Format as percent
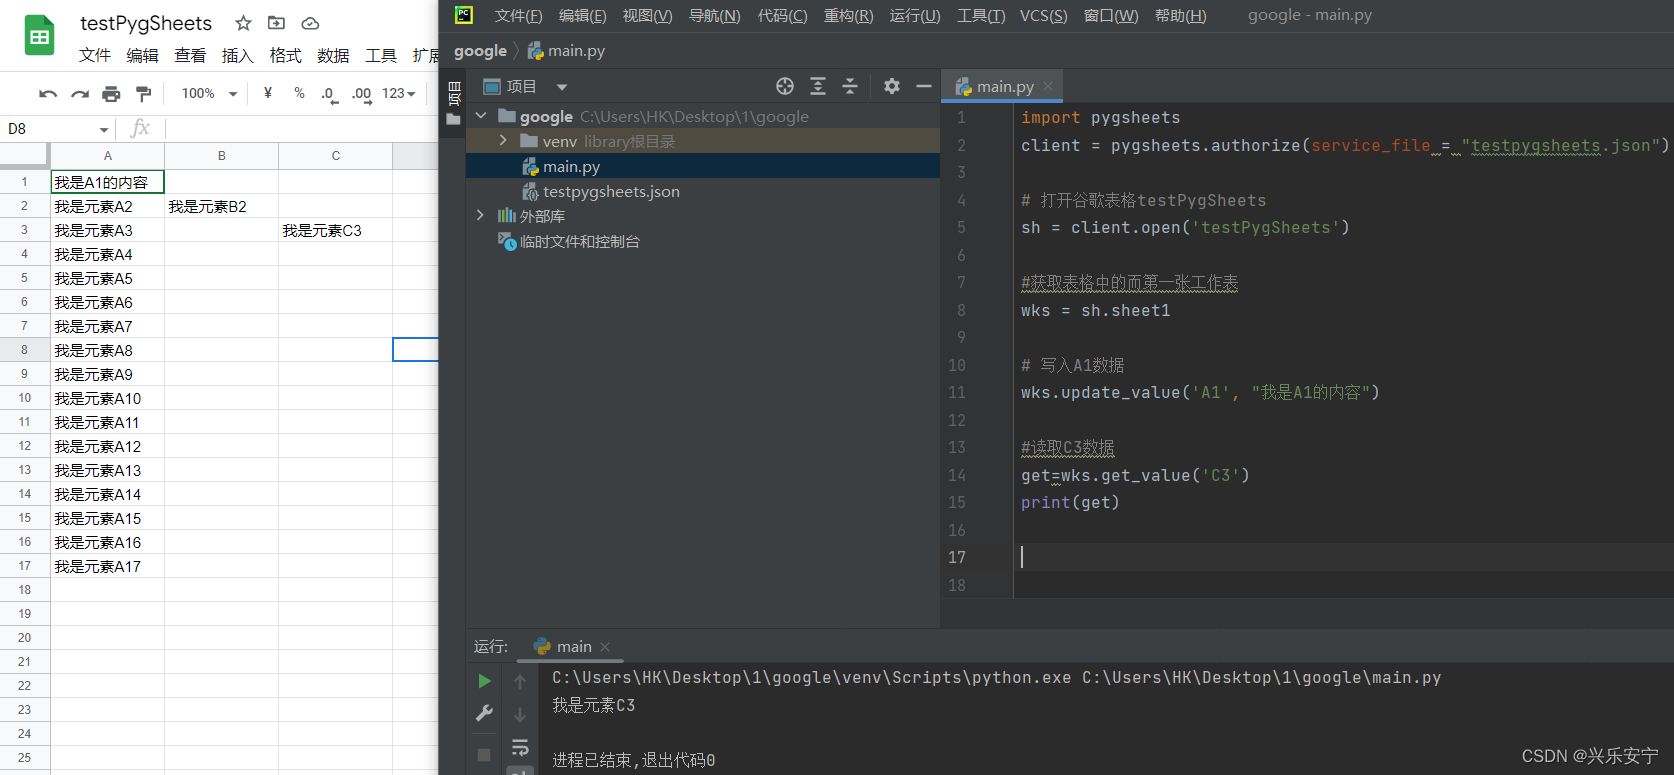The width and height of the screenshot is (1674, 775). coord(299,93)
